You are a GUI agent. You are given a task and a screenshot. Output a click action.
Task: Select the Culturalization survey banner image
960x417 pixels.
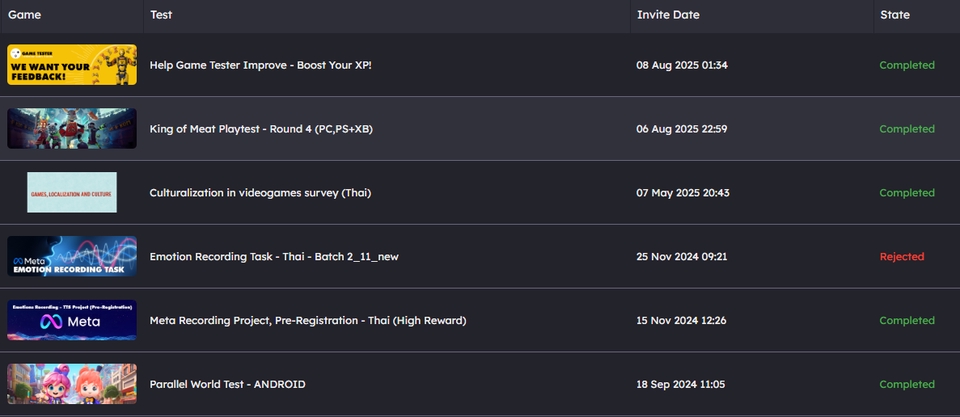tap(72, 192)
